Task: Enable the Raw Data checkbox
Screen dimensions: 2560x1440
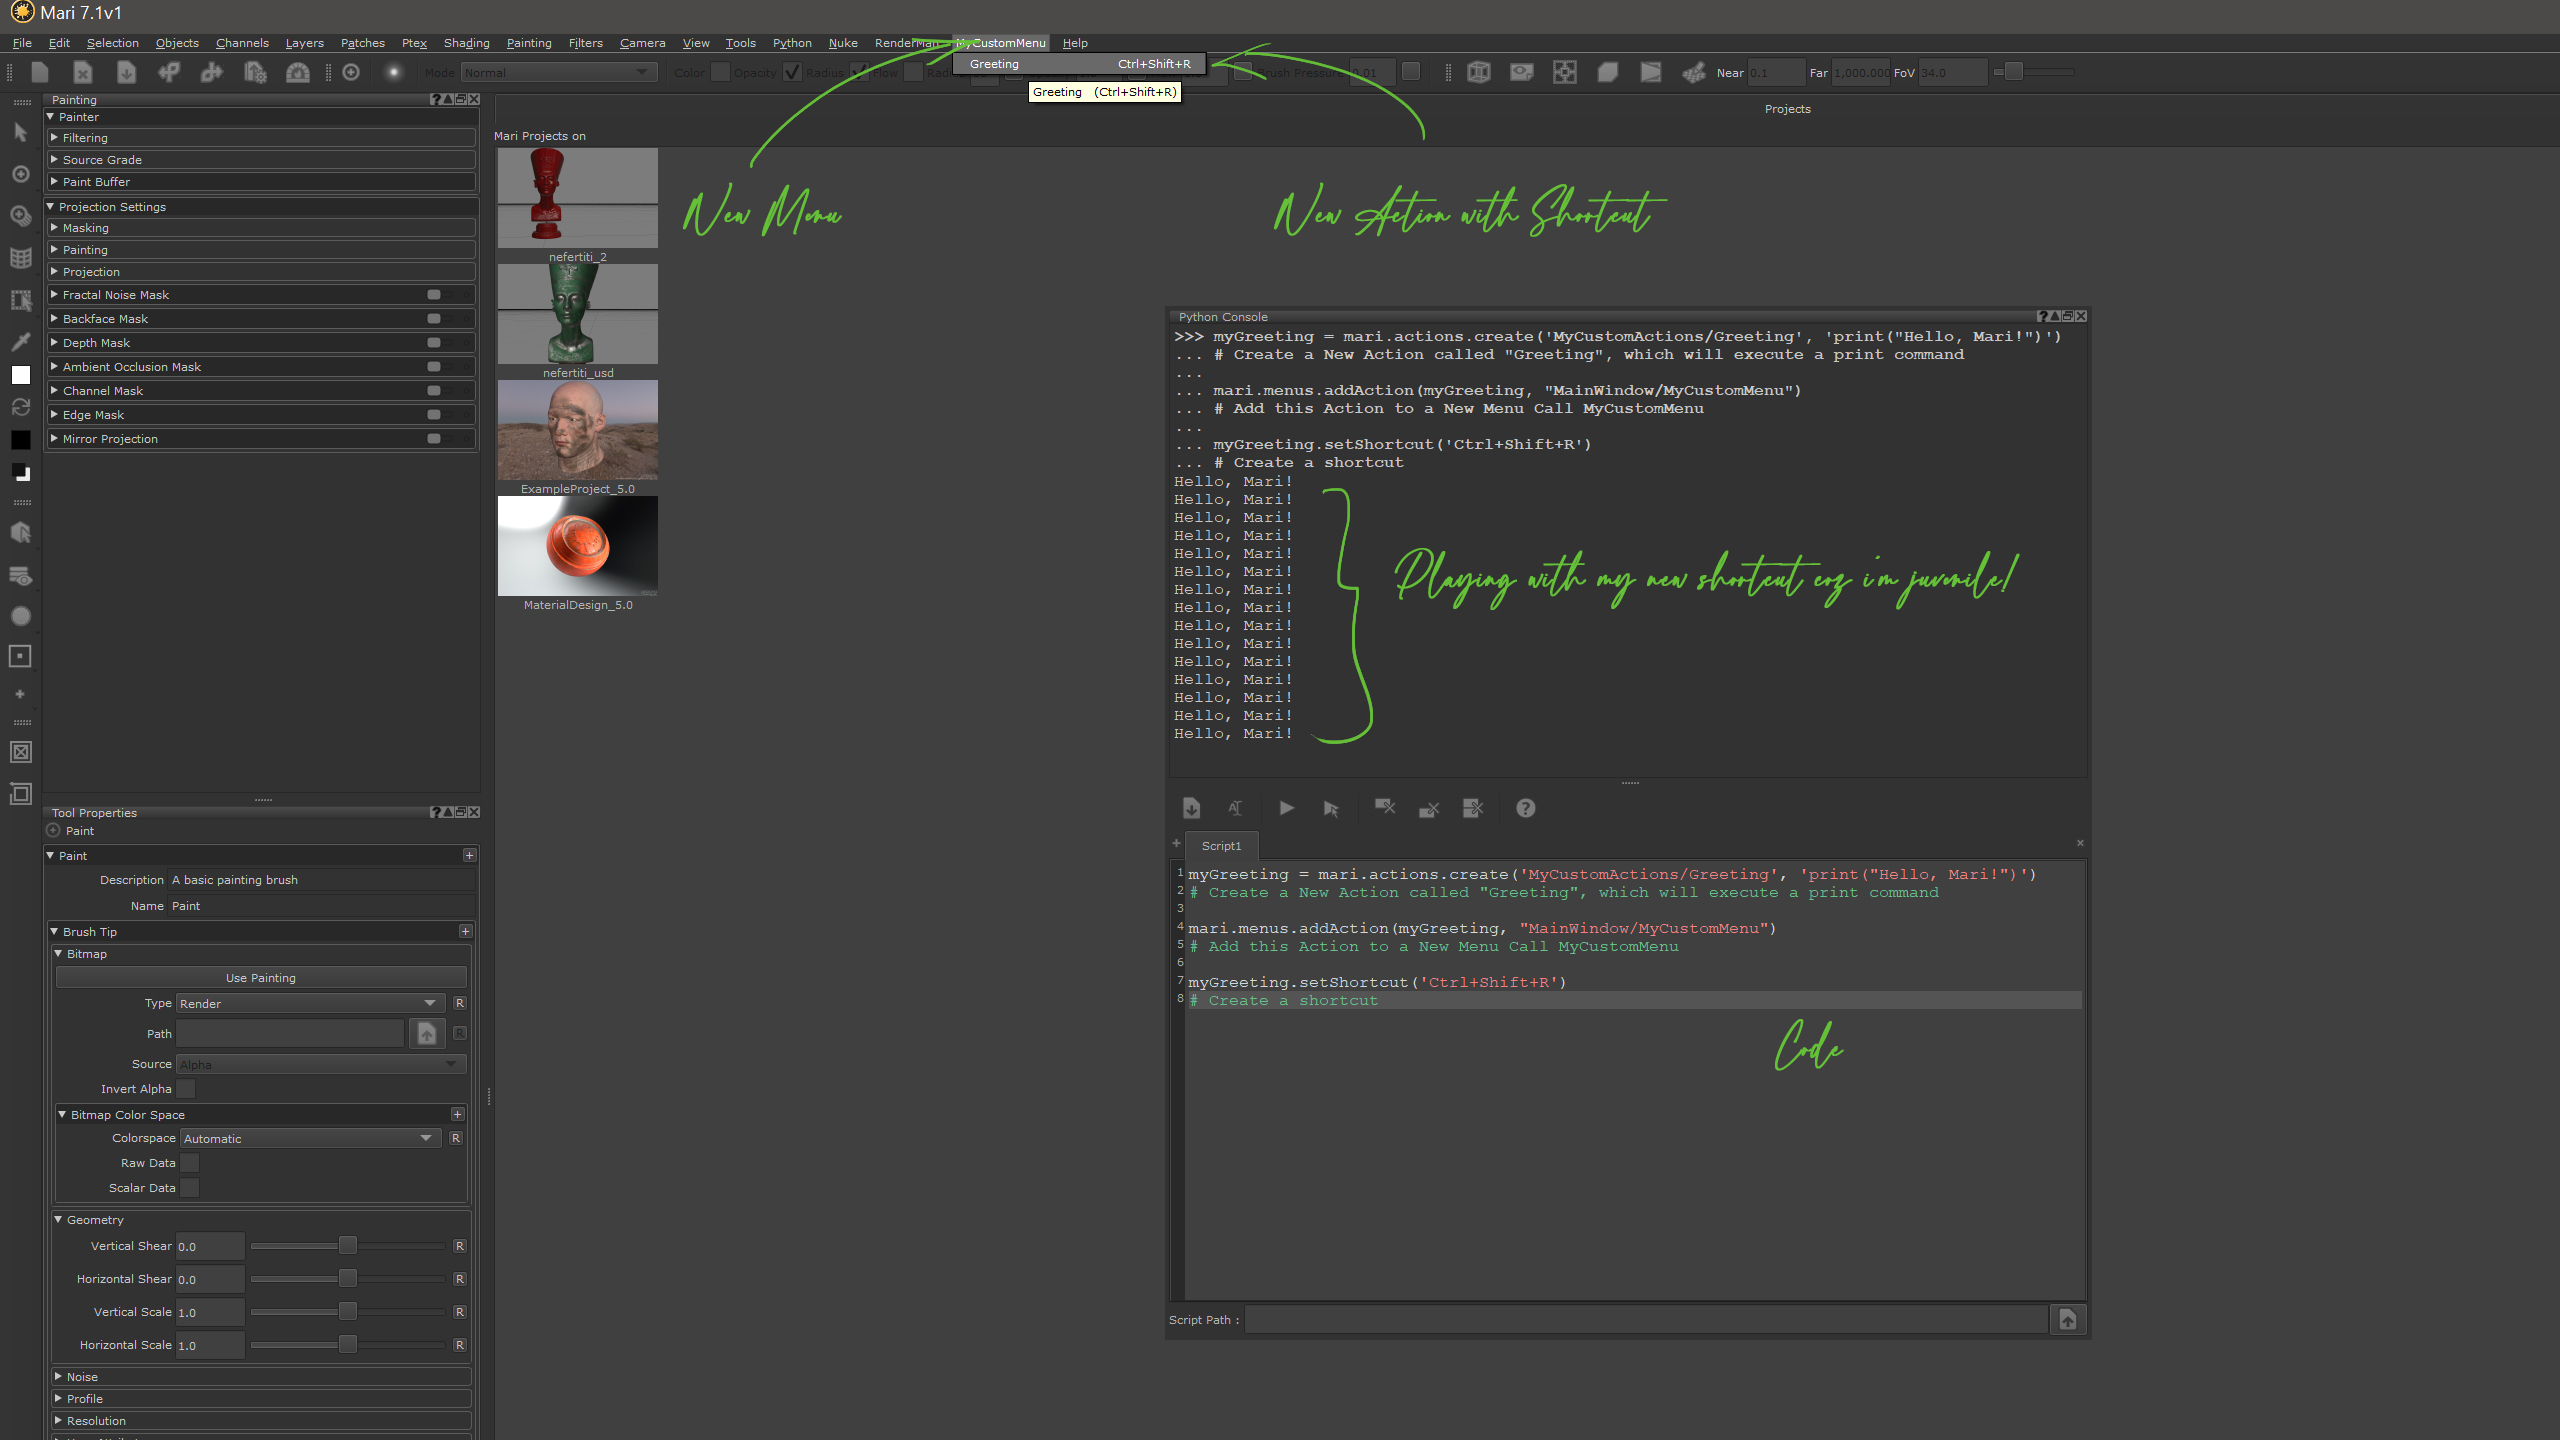Action: coord(189,1163)
